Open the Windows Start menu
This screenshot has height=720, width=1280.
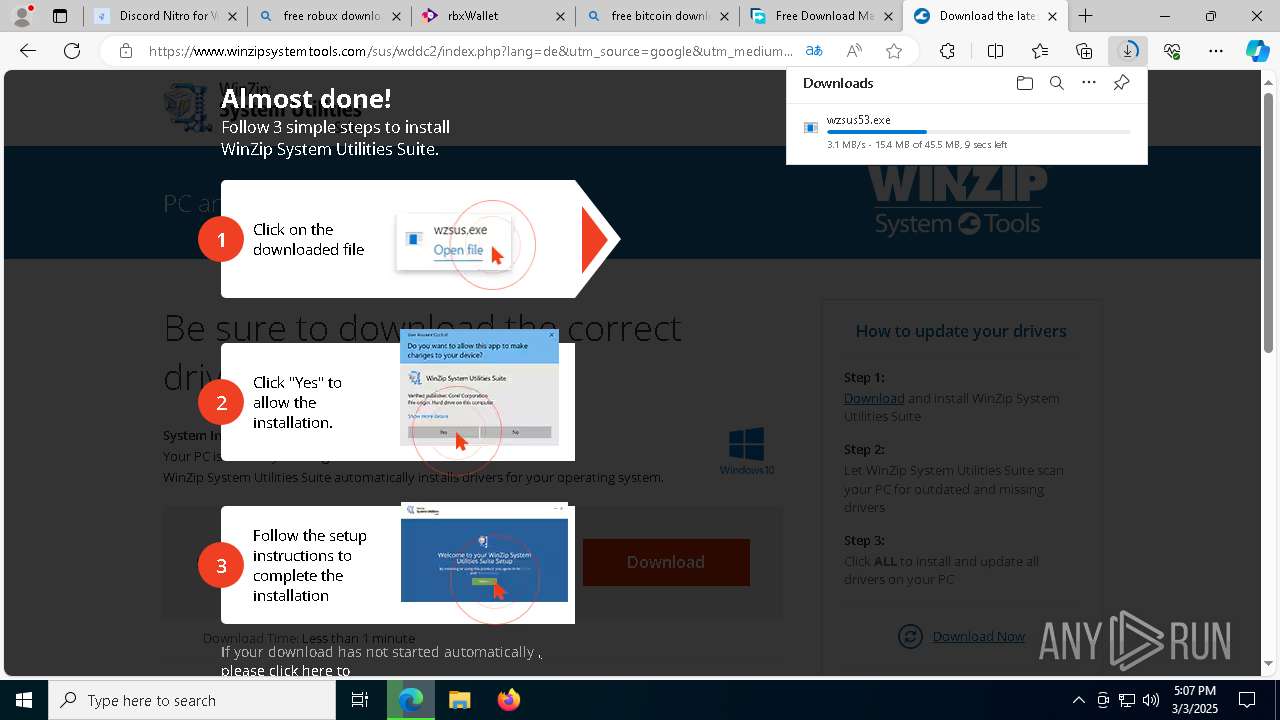tap(24, 700)
